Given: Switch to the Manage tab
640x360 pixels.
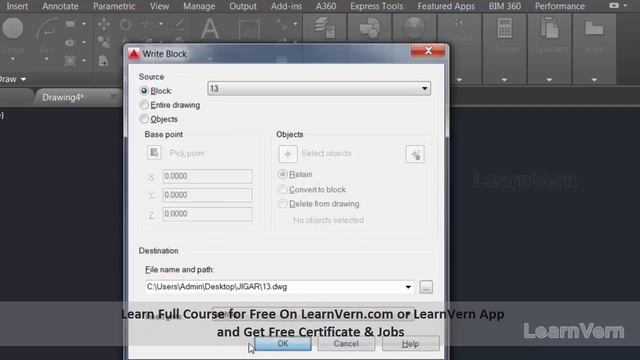Looking at the screenshot, I should 199,6.
